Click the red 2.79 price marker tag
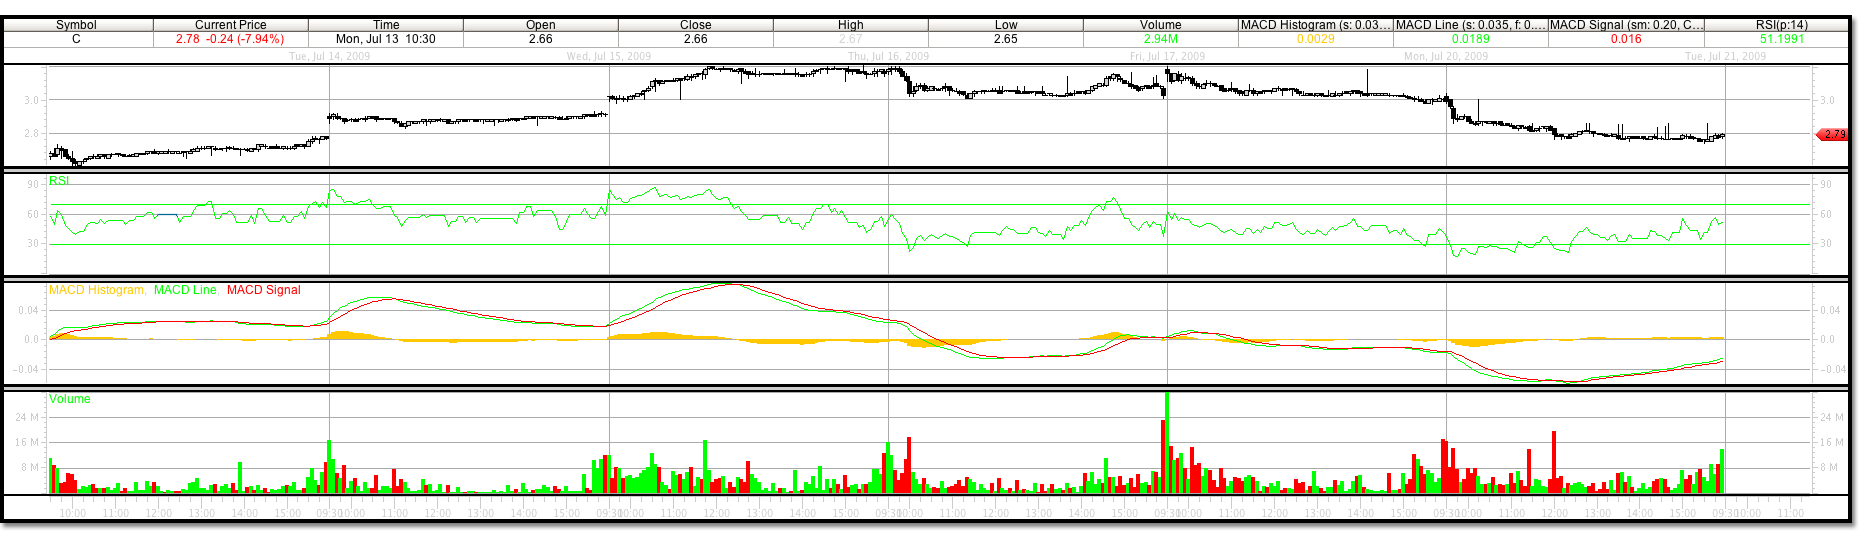 click(1833, 134)
